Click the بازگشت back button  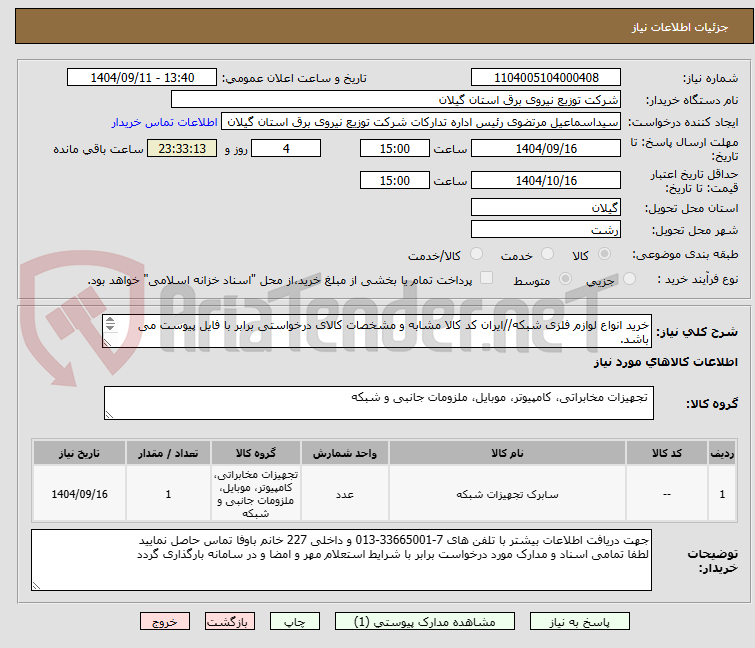(230, 622)
